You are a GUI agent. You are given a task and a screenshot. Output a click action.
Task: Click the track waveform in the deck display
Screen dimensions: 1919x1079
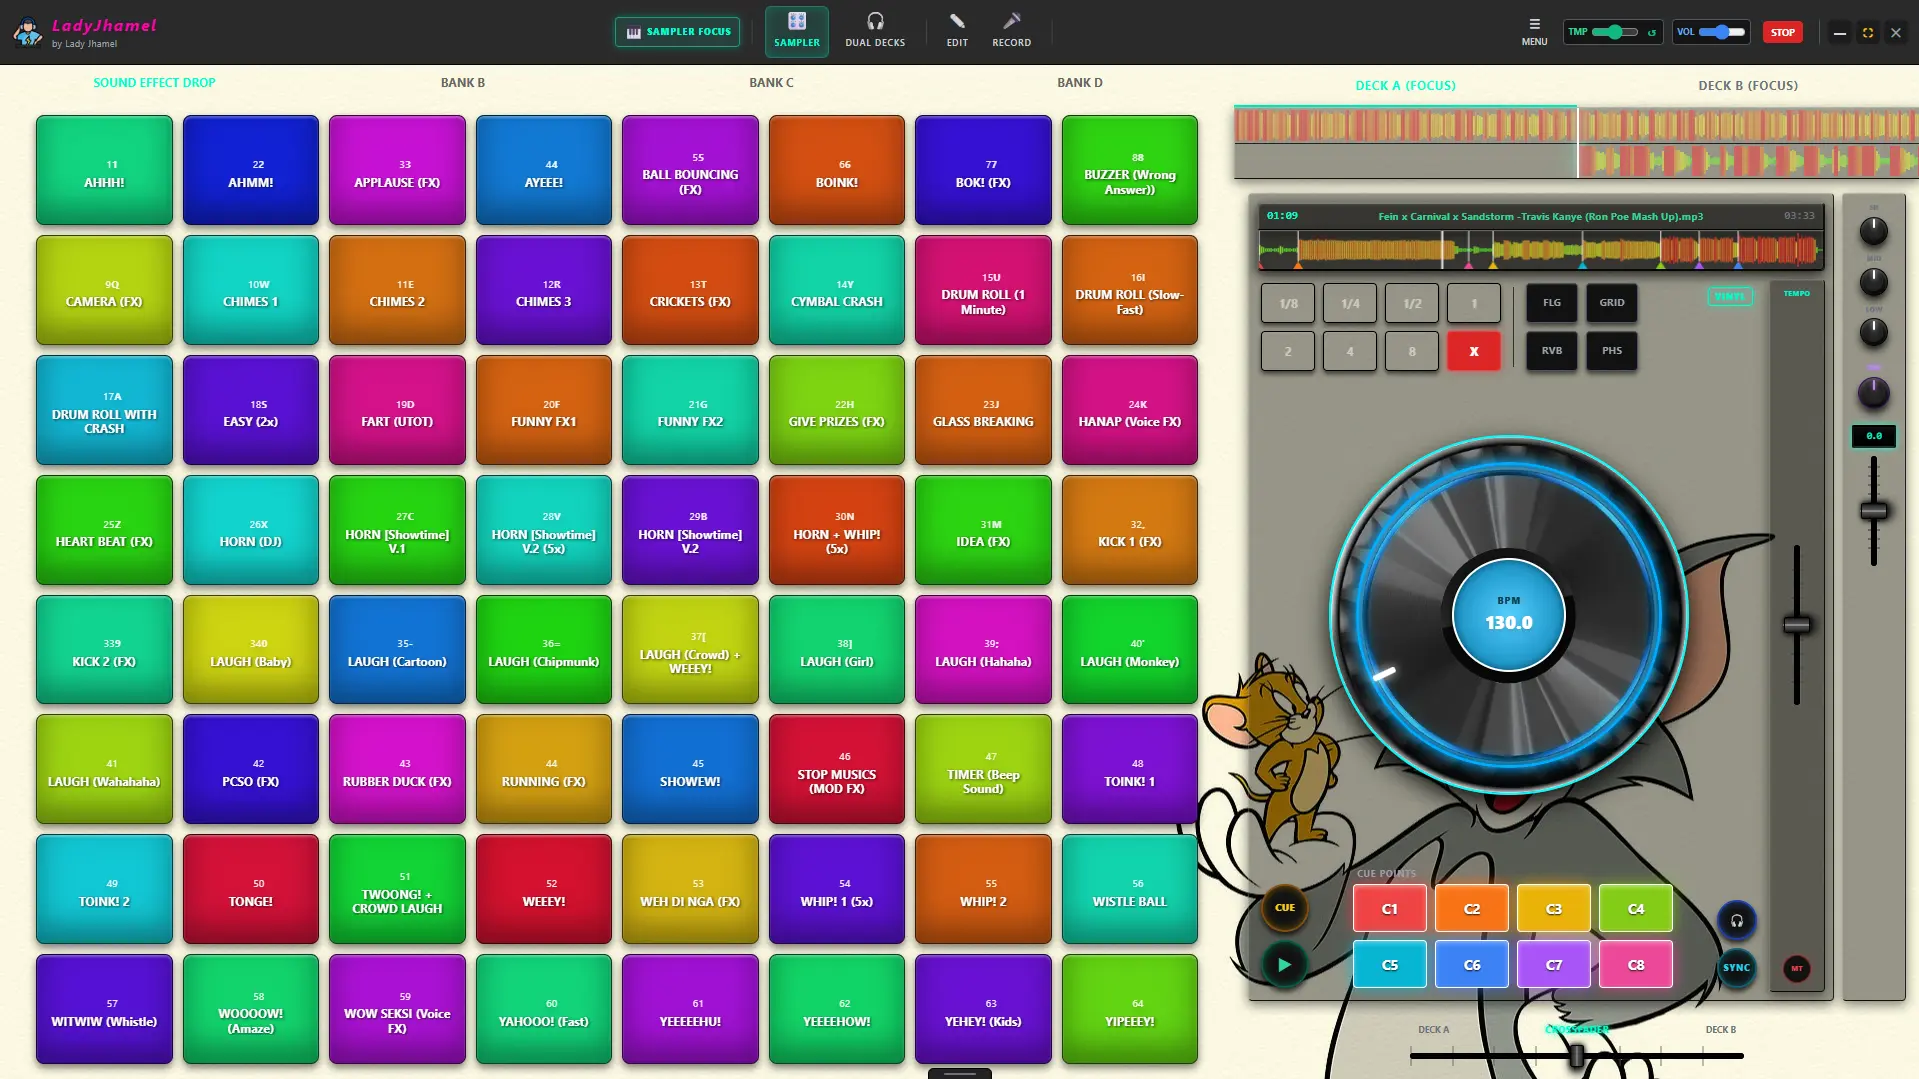(1540, 250)
